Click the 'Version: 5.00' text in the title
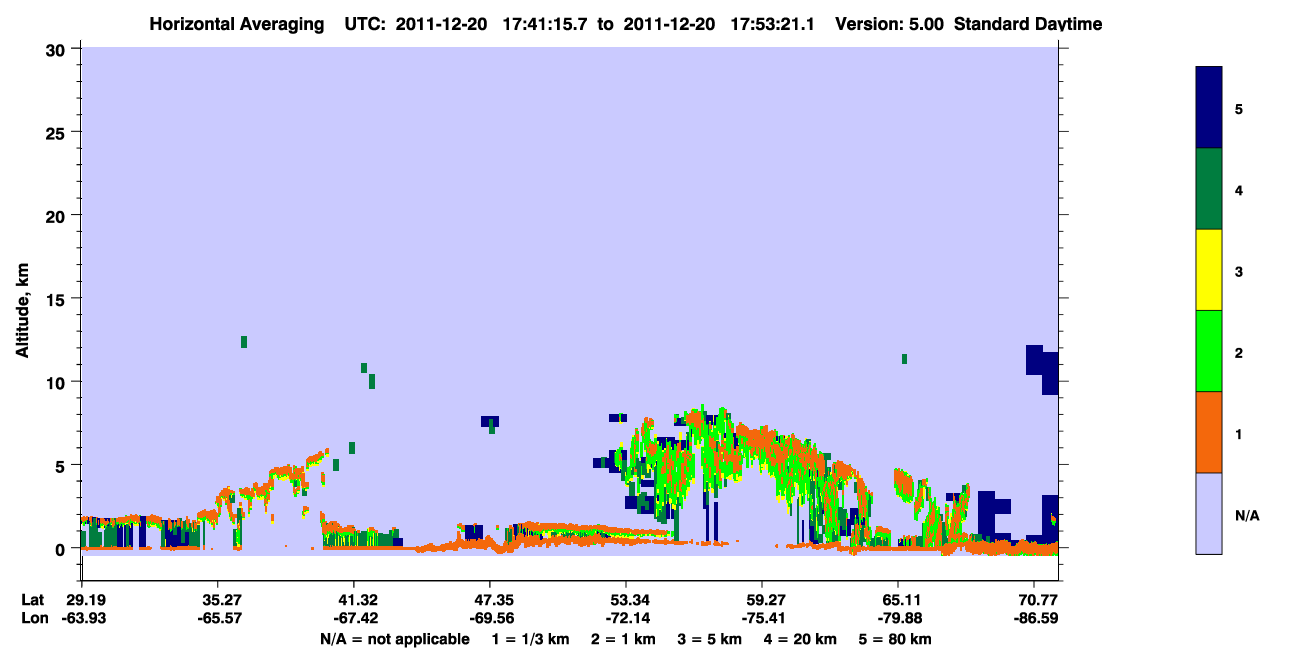The width and height of the screenshot is (1300, 667). pyautogui.click(x=888, y=24)
